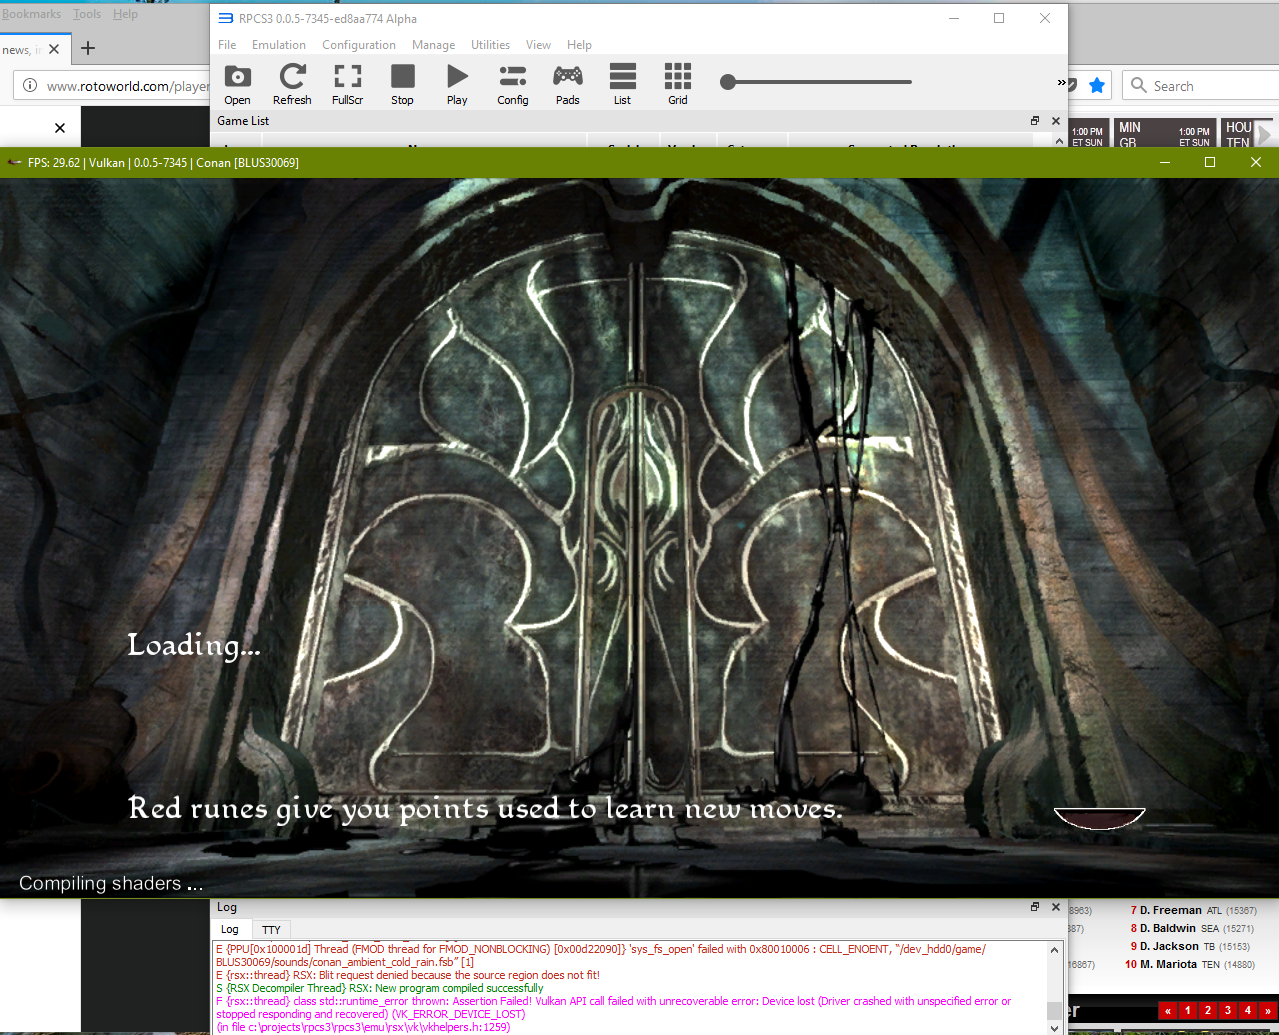Switch game list to List view
The image size is (1279, 1035).
(622, 85)
